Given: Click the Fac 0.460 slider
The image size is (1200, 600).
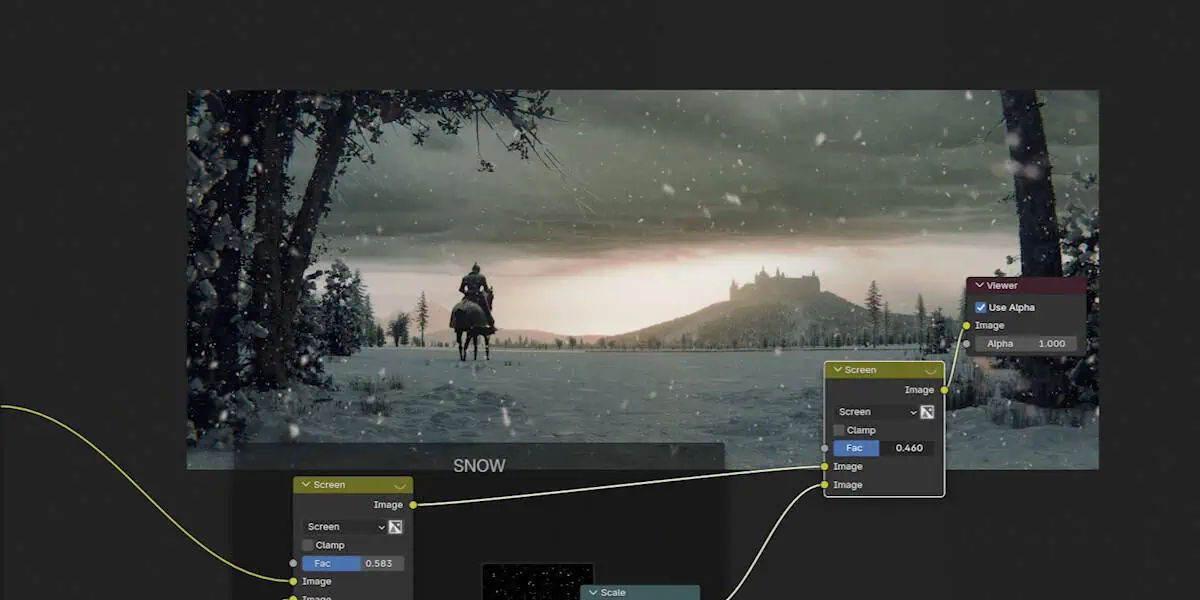Looking at the screenshot, I should point(883,448).
